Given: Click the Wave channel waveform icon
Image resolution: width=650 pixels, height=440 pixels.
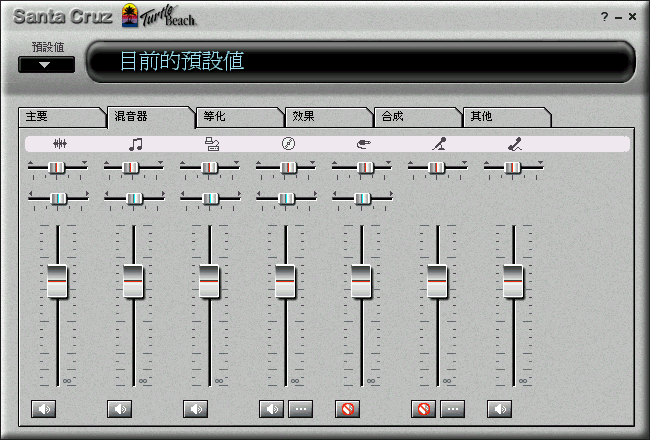Looking at the screenshot, I should 60,144.
